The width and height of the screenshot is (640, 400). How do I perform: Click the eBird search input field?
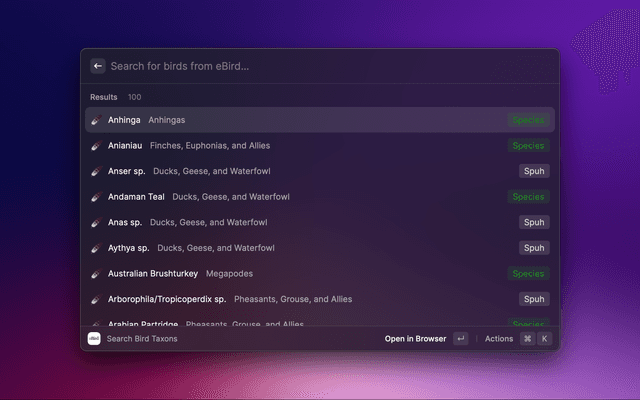click(x=320, y=66)
